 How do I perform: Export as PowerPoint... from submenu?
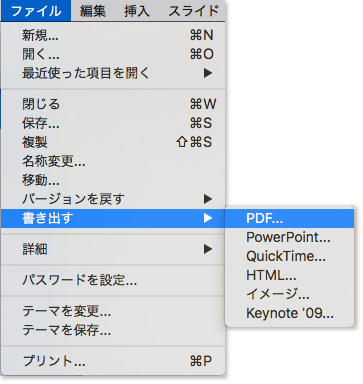(x=290, y=237)
